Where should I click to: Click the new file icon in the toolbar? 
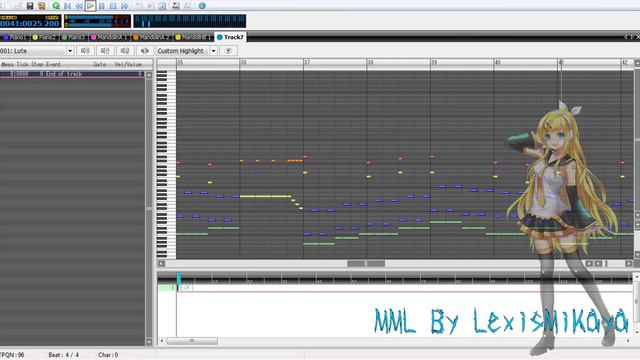7,6
